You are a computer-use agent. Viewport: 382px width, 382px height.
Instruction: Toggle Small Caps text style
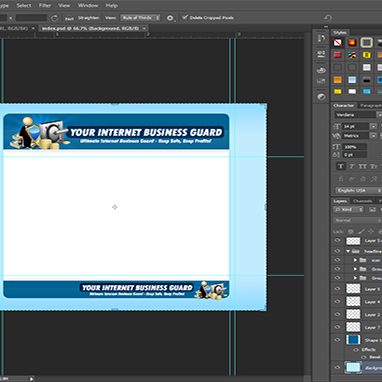pyautogui.click(x=374, y=166)
